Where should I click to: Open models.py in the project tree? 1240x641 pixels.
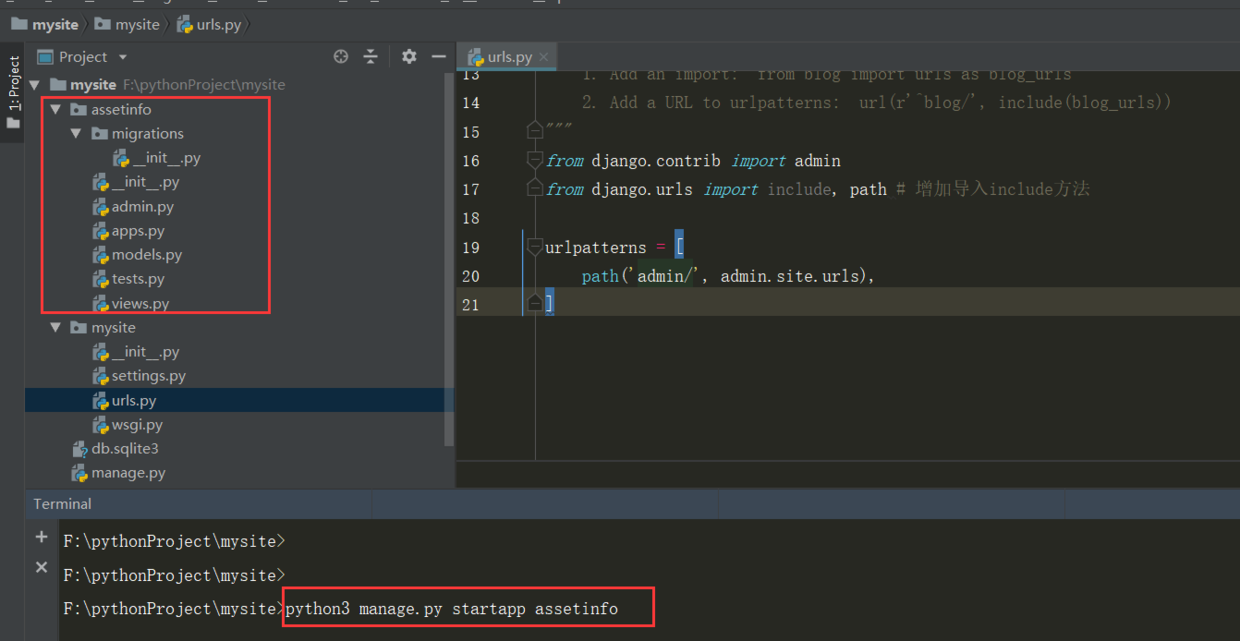pyautogui.click(x=147, y=255)
